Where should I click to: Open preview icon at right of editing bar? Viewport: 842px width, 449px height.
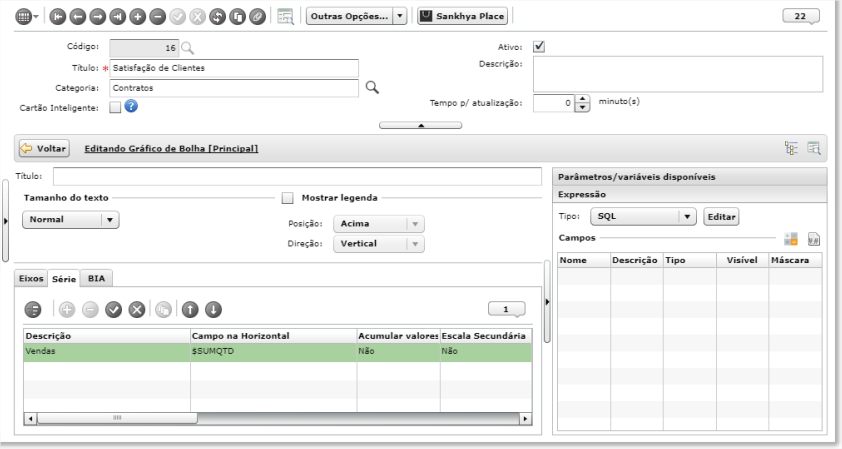coord(814,148)
